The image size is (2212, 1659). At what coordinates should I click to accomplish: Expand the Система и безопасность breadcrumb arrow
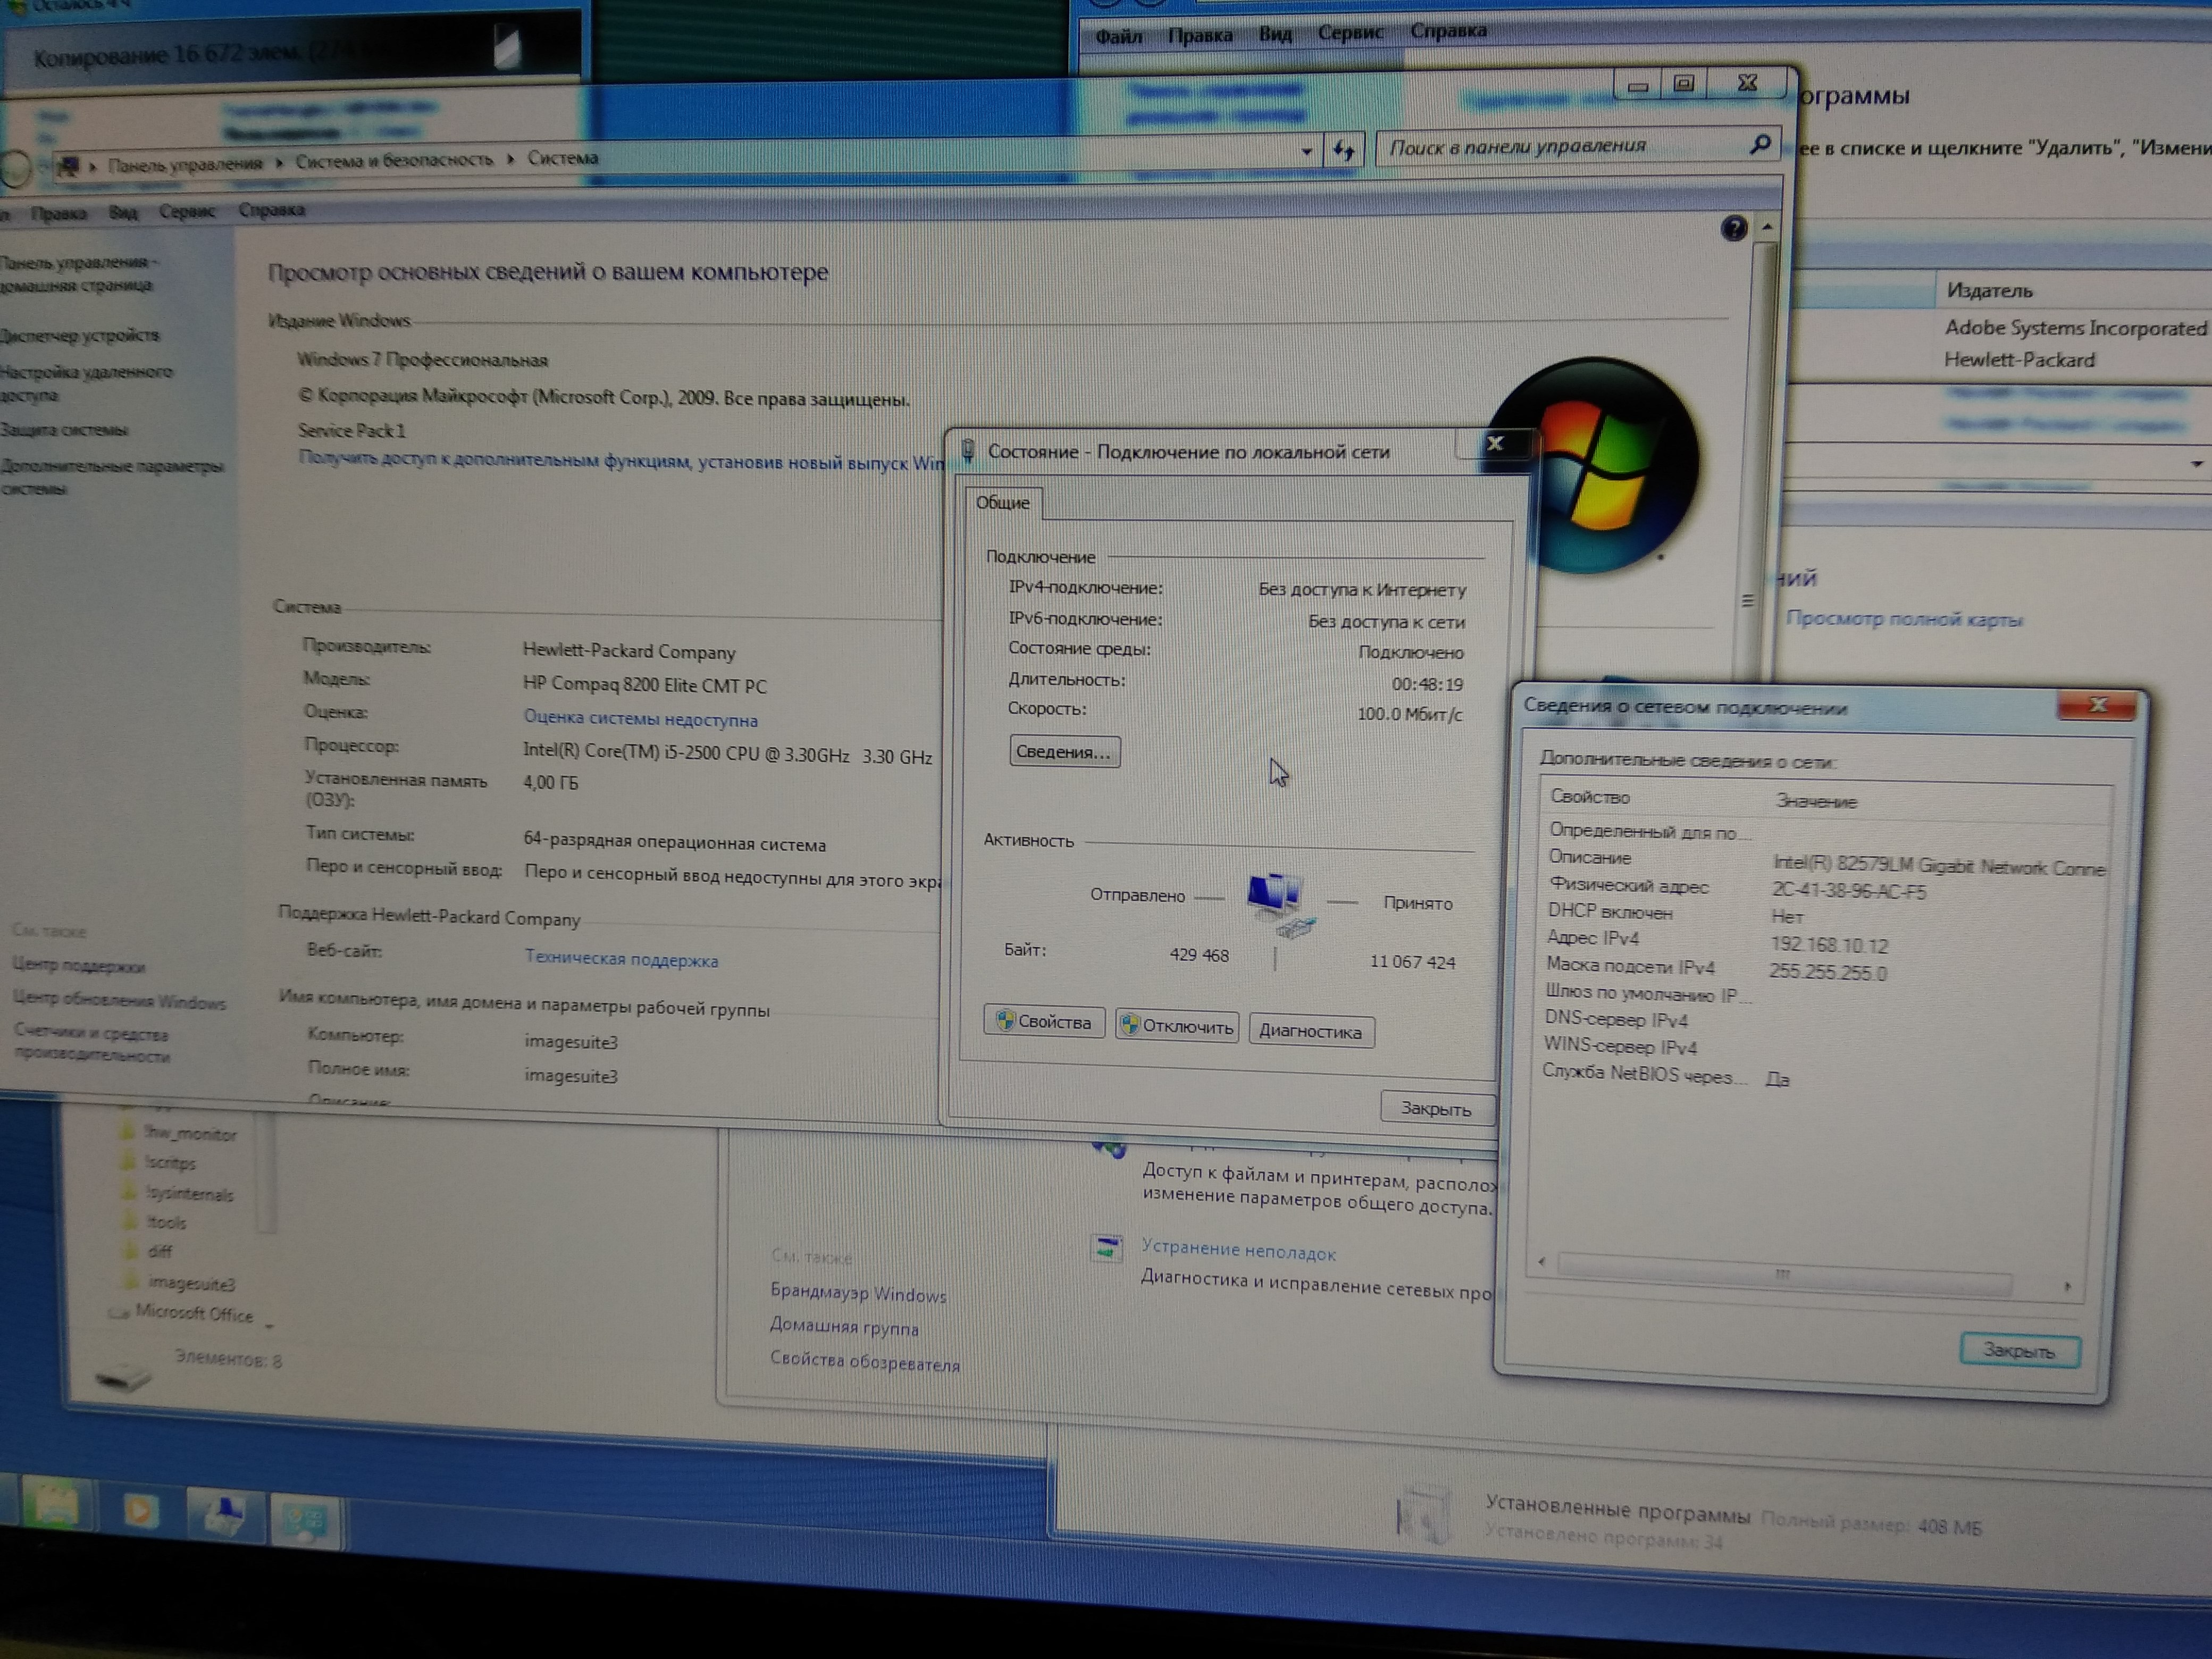point(510,159)
